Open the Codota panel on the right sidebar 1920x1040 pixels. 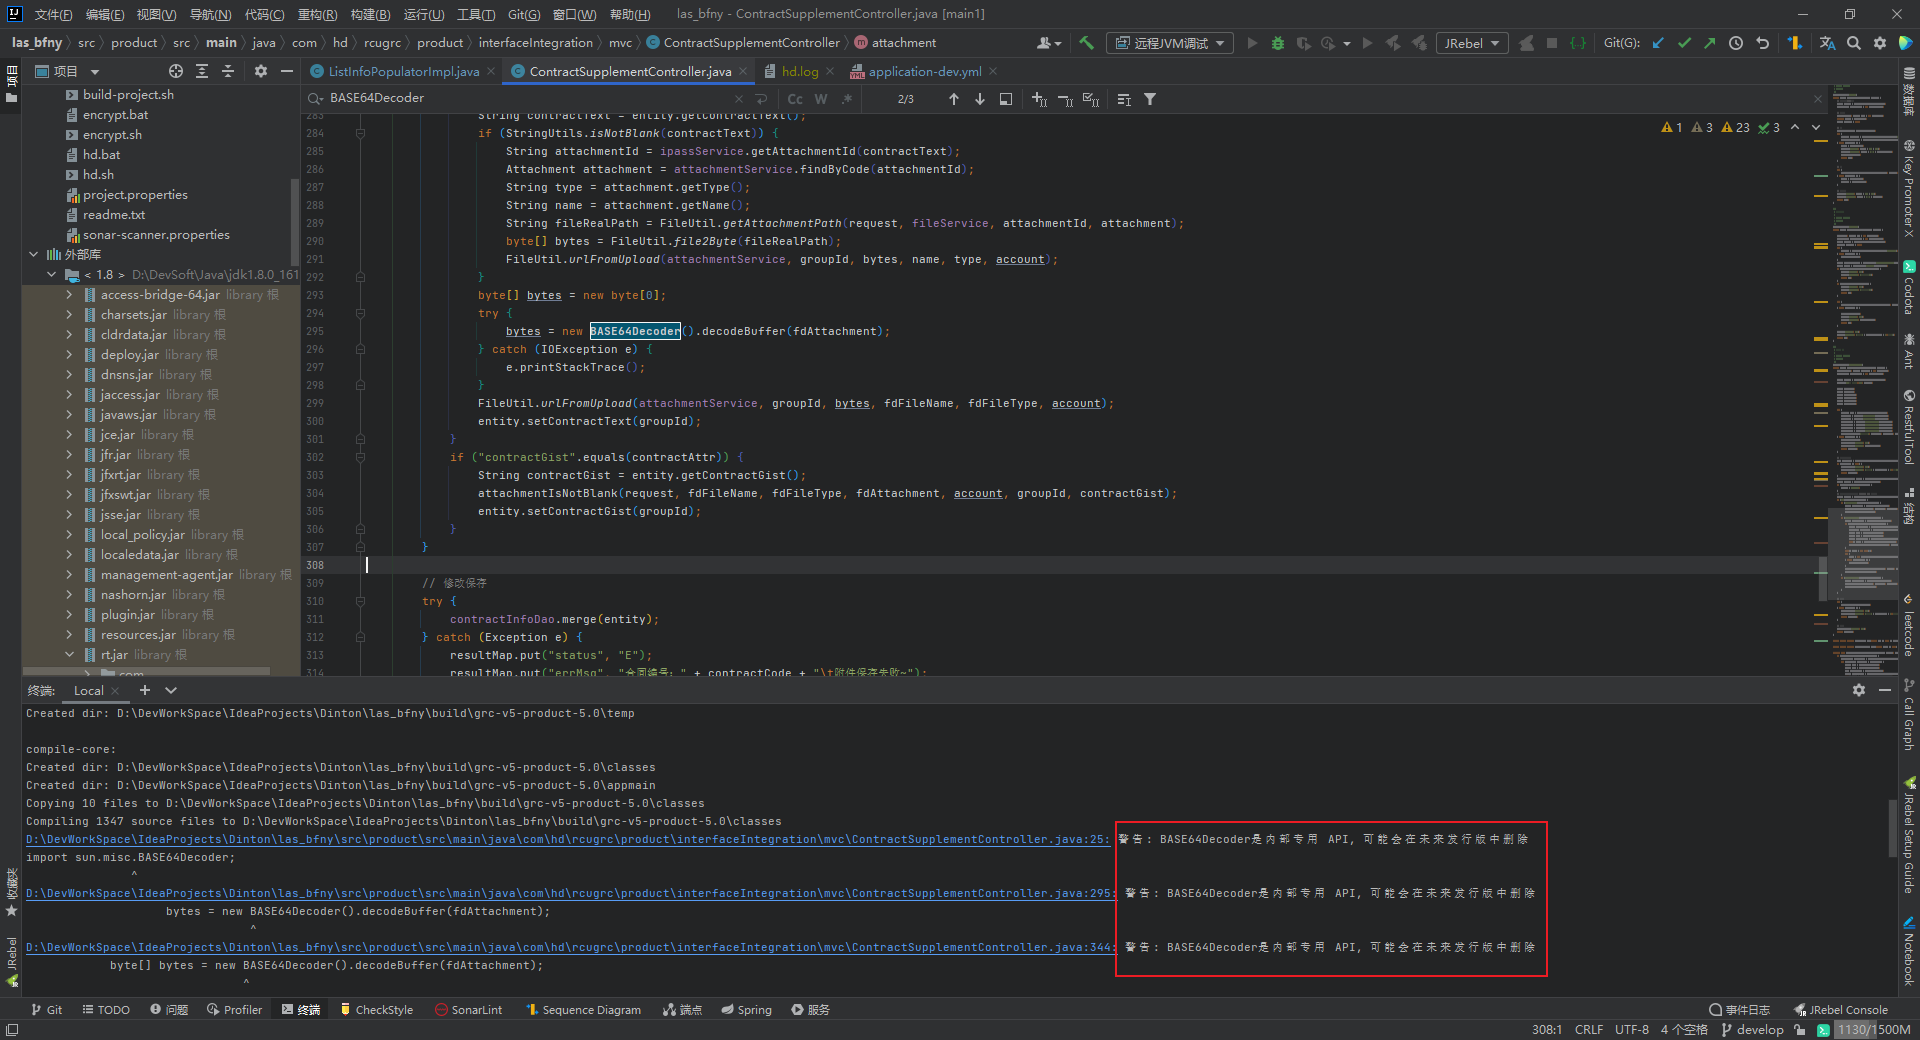[1909, 291]
